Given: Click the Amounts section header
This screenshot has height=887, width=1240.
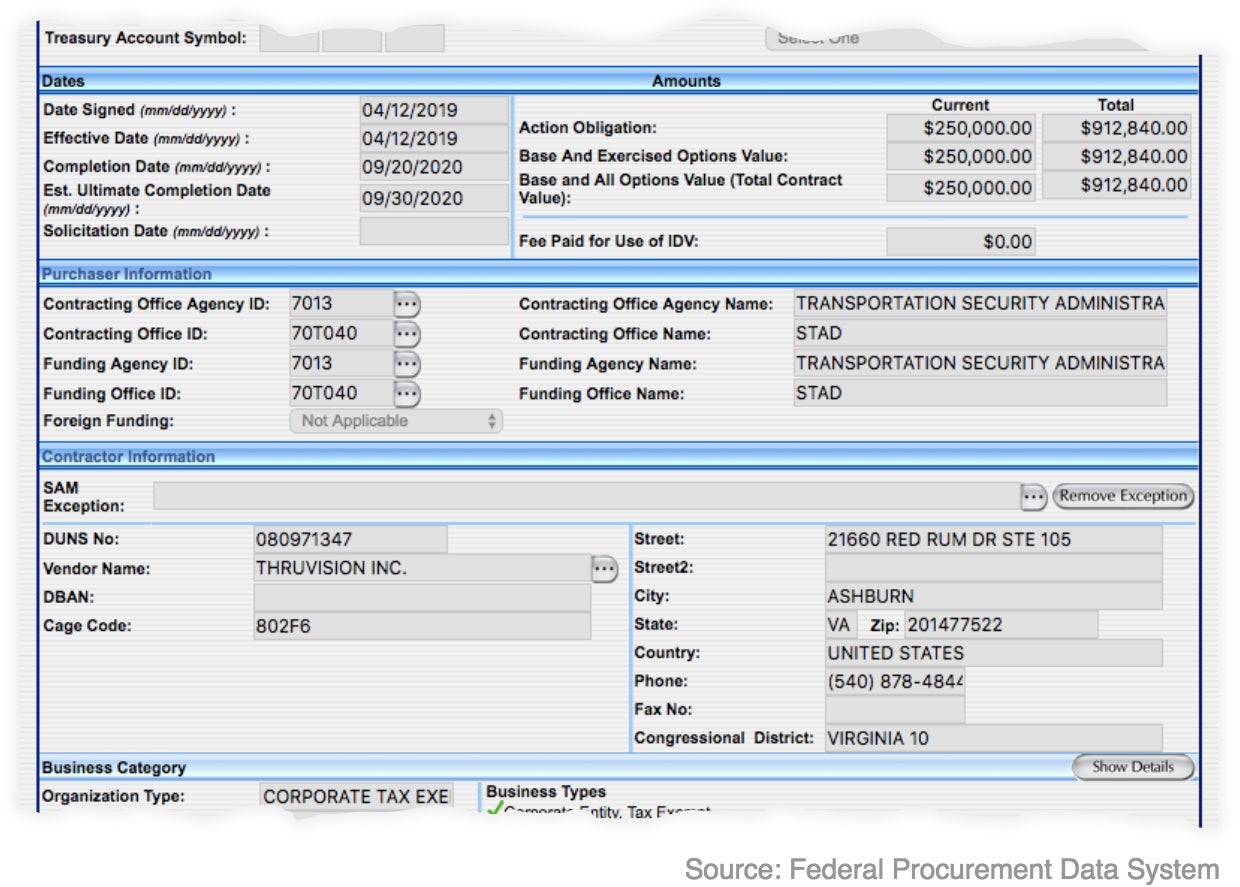Looking at the screenshot, I should point(686,81).
